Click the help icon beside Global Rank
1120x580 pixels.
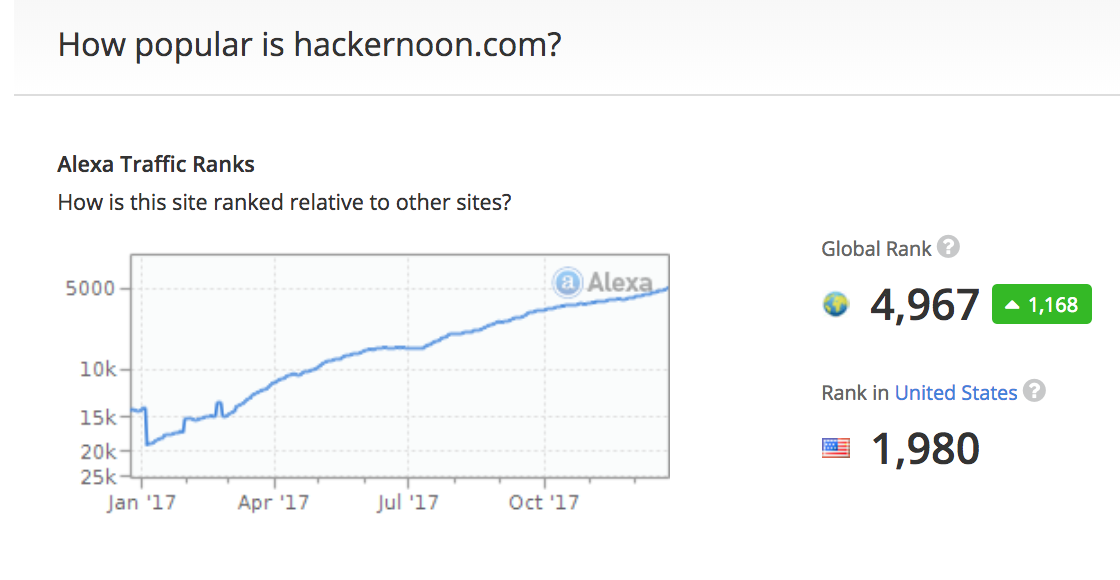coord(949,248)
